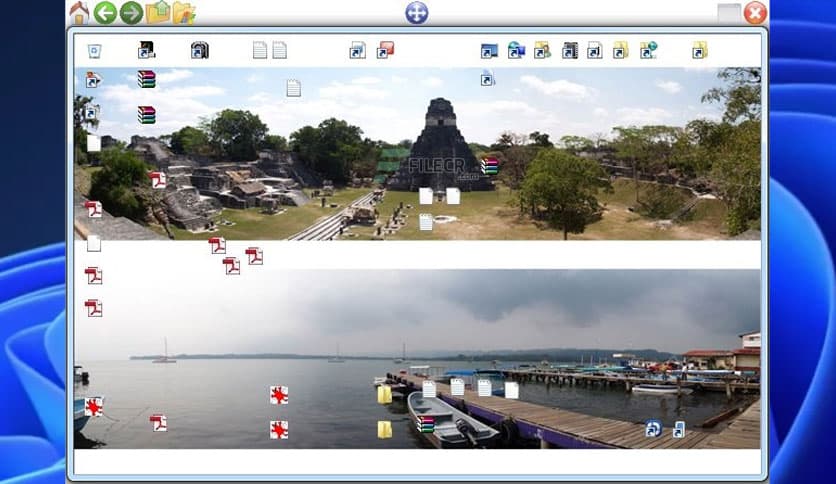This screenshot has height=484, width=836.
Task: Select the upper WinRAR archive in the sky area
Action: (x=147, y=79)
